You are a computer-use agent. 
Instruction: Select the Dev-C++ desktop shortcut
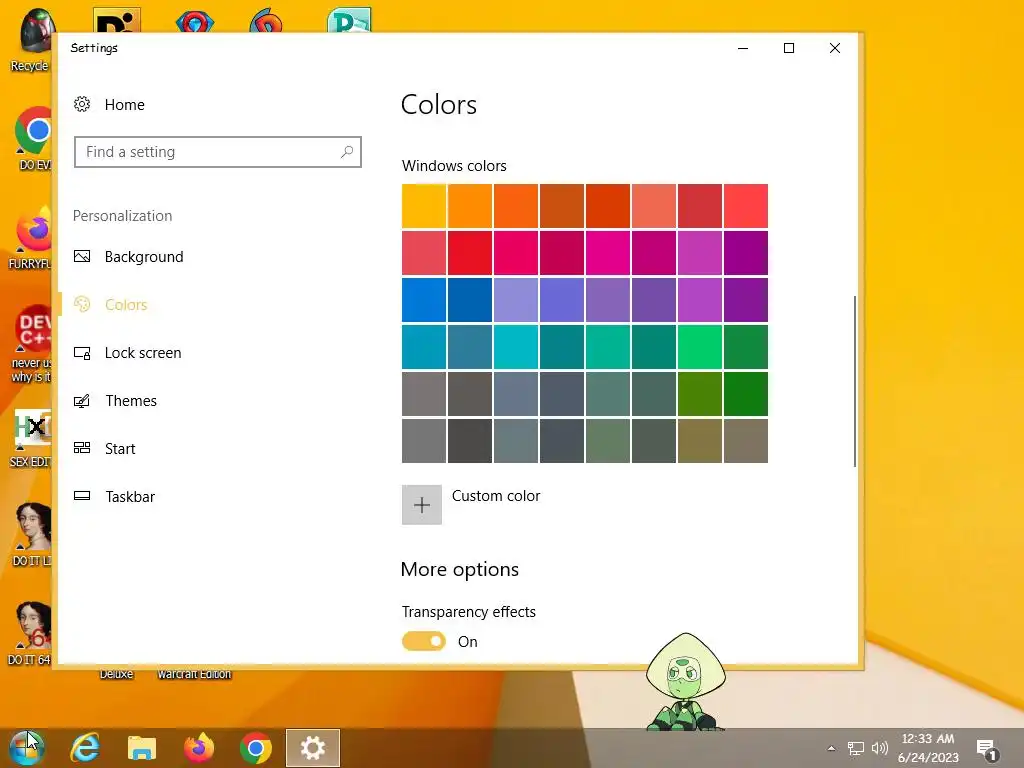31,344
